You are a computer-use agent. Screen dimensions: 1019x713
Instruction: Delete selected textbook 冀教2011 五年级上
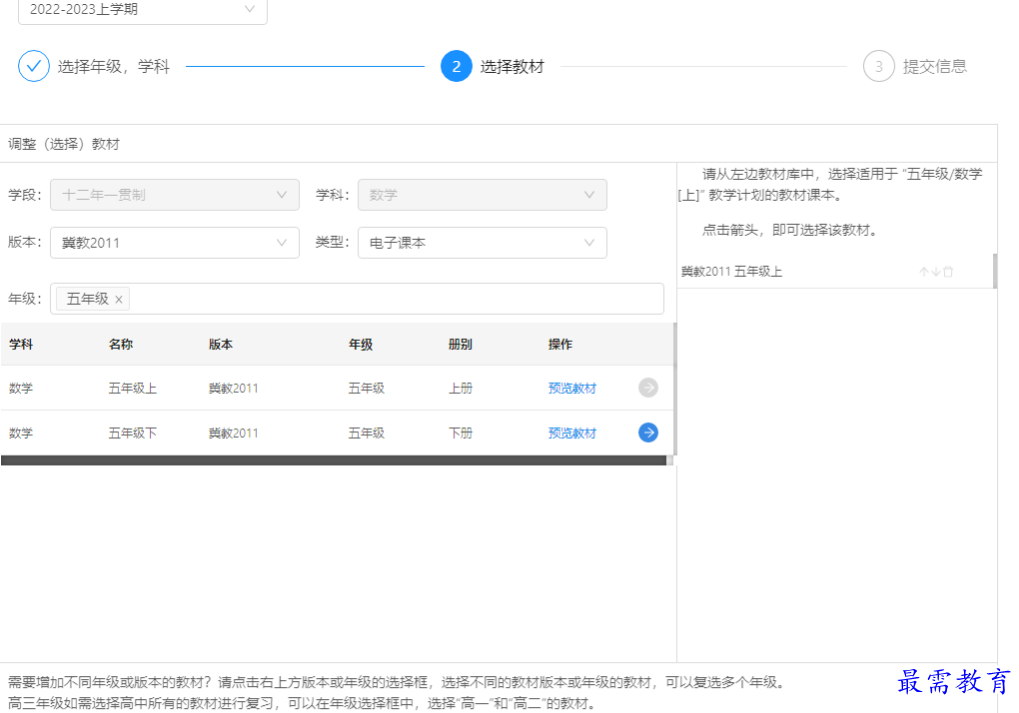click(x=948, y=272)
